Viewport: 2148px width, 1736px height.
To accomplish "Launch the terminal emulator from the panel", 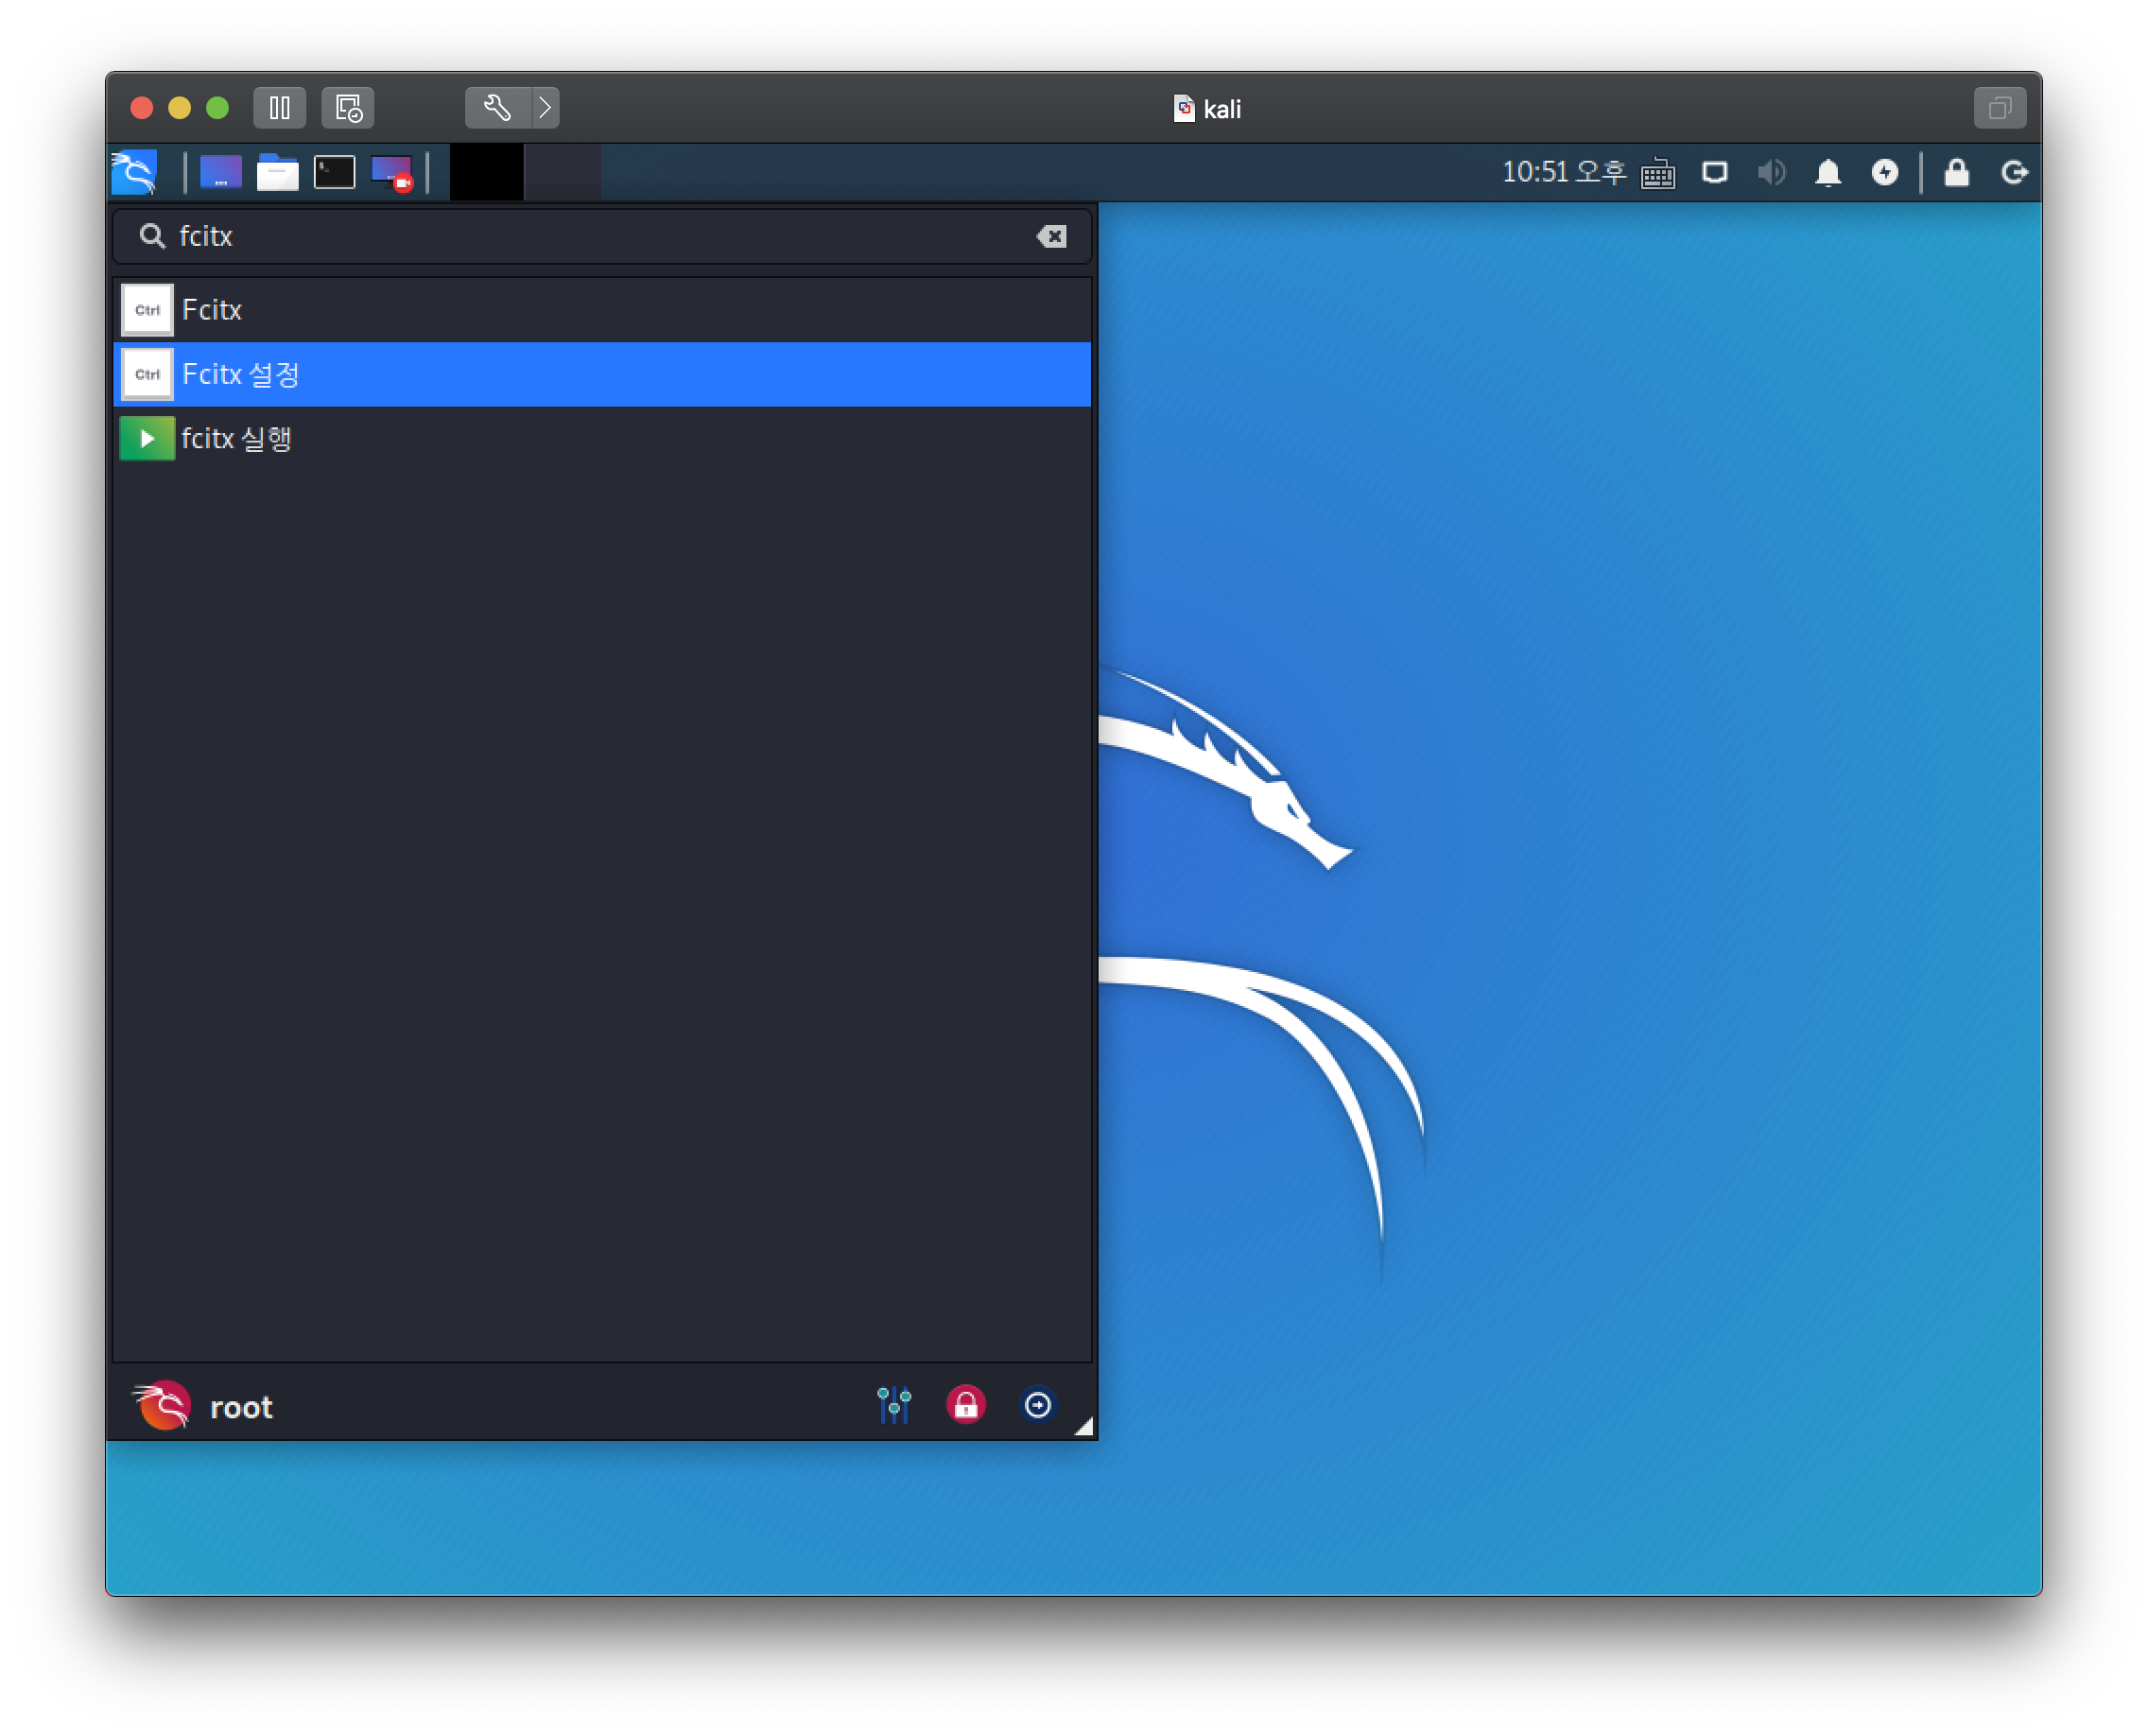I will (334, 172).
